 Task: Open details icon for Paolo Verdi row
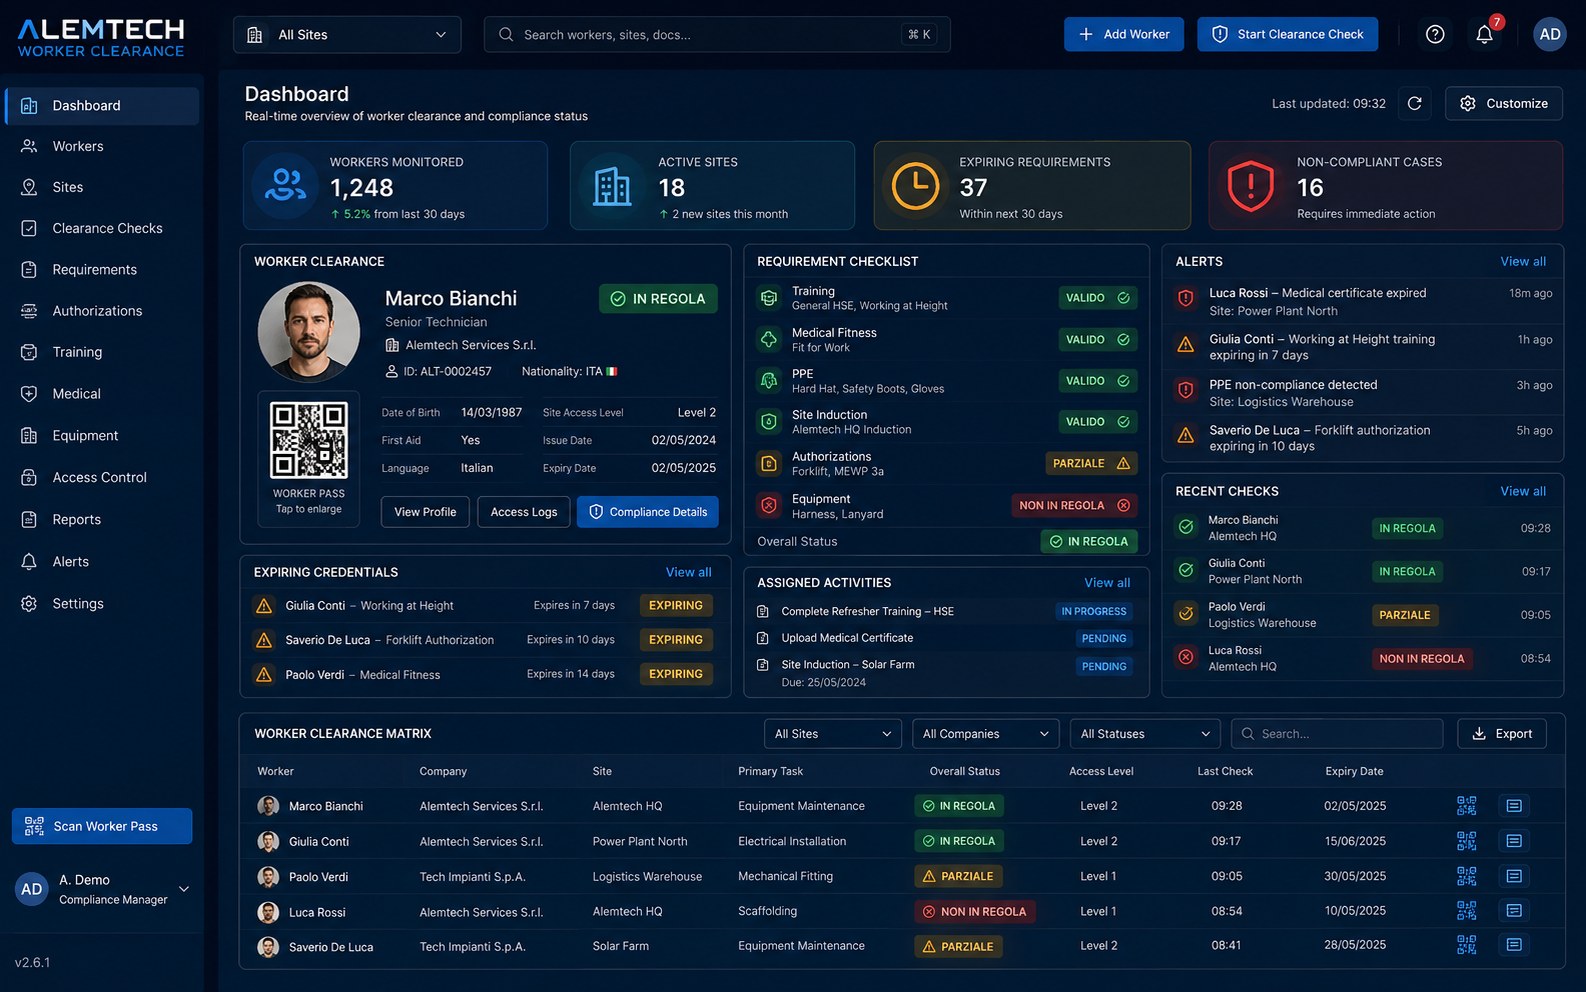[1514, 876]
